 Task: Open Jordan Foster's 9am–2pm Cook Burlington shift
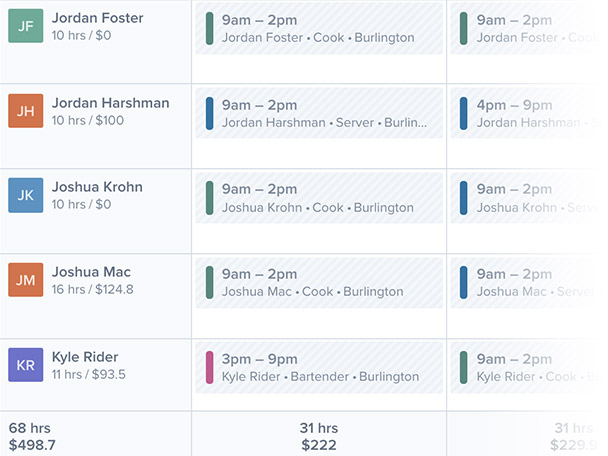pos(319,29)
